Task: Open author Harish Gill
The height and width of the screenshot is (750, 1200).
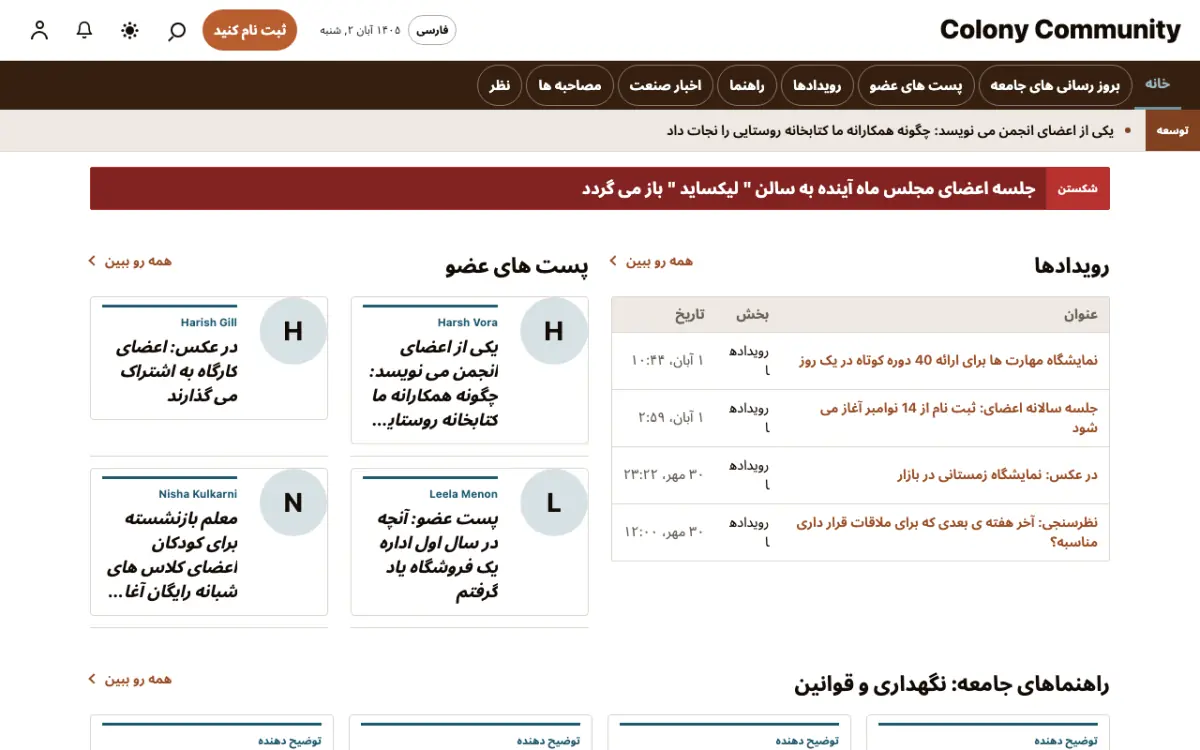Action: (x=208, y=322)
